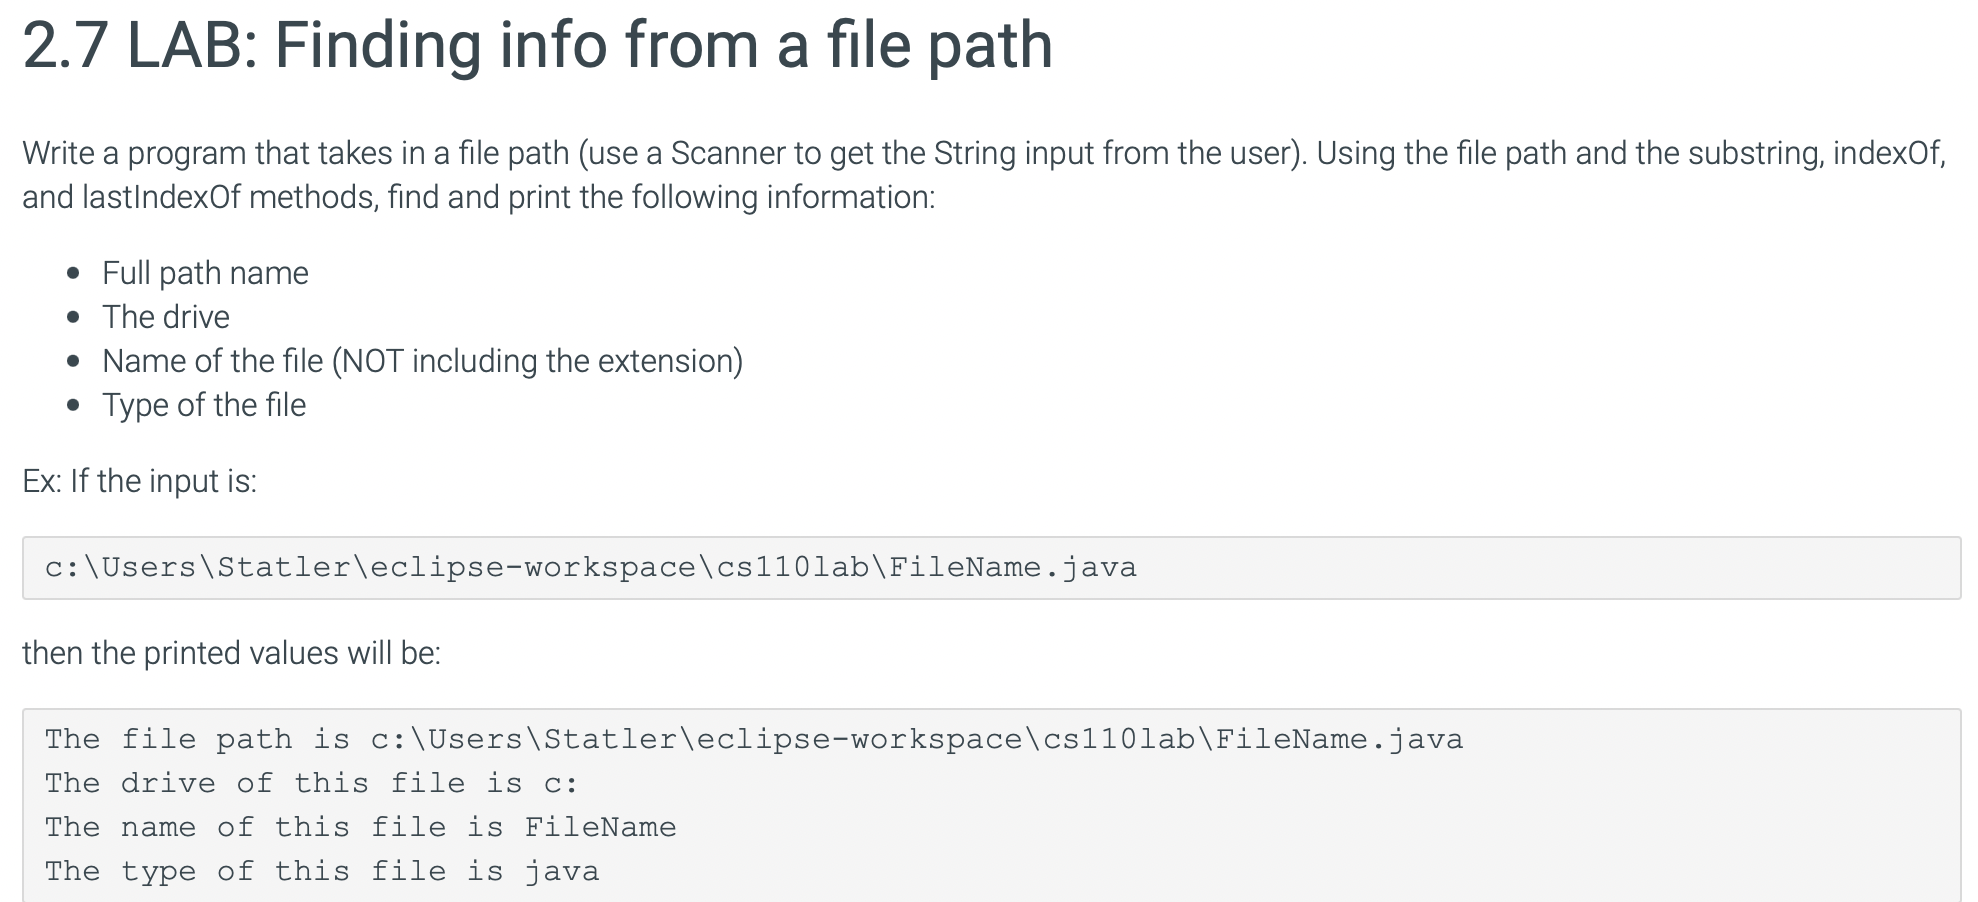The image size is (1978, 902).
Task: Click "The drive of this file is c:" line
Action: coord(311,784)
